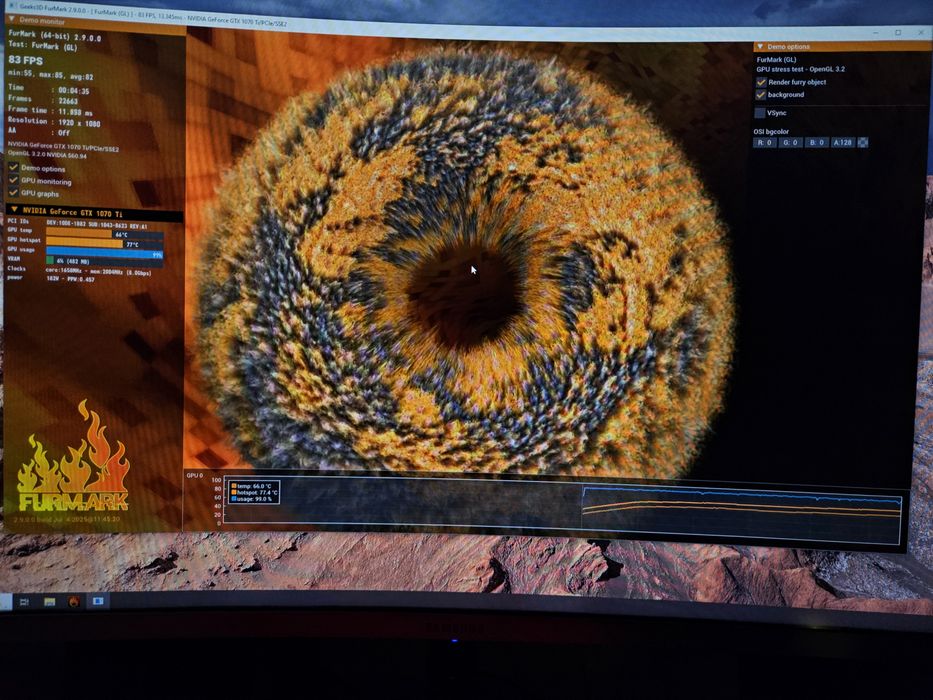This screenshot has width=933, height=700.
Task: Click the GPU temp bar showing 66°C
Action: pyautogui.click(x=105, y=234)
